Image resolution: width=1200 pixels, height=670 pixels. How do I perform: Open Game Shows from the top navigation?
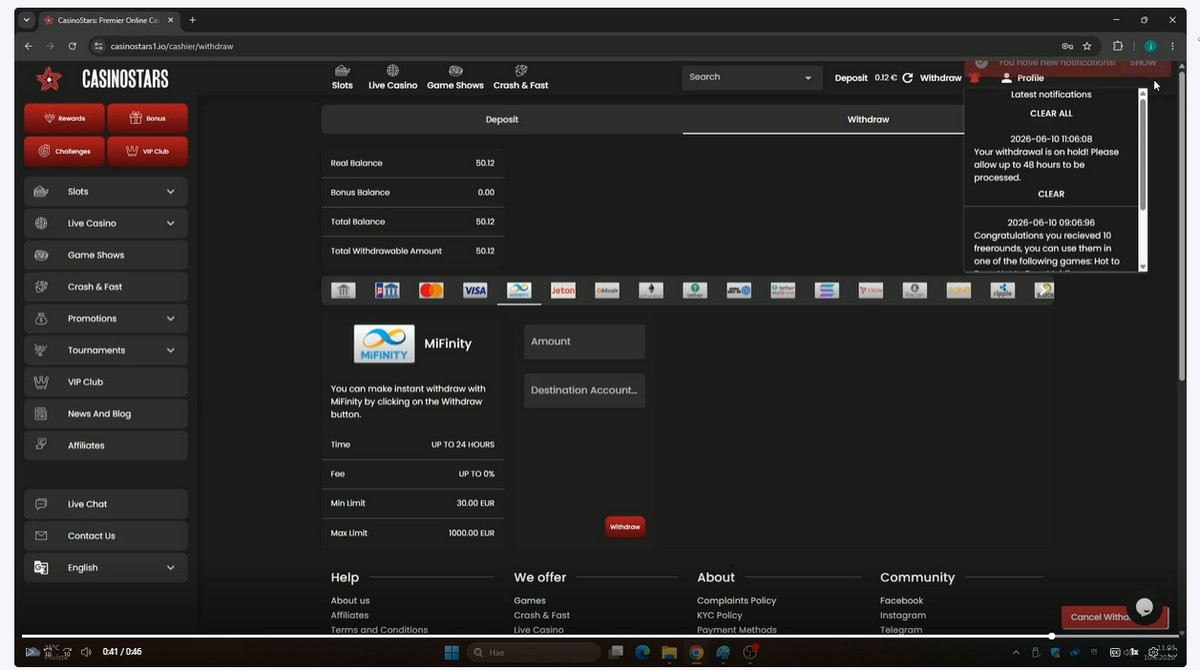[x=455, y=77]
